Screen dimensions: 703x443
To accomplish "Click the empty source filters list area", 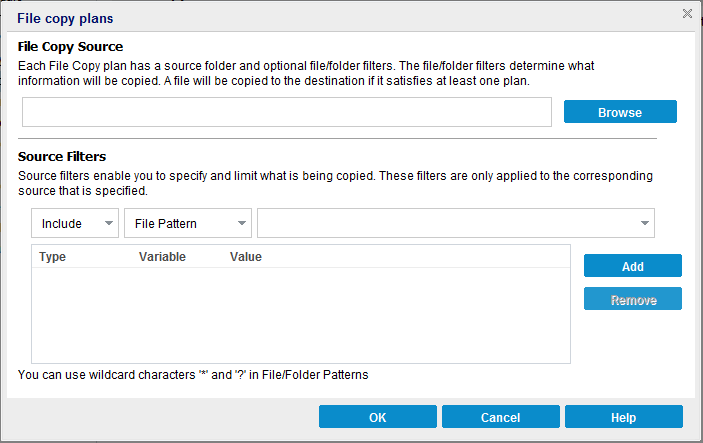I will 300,315.
